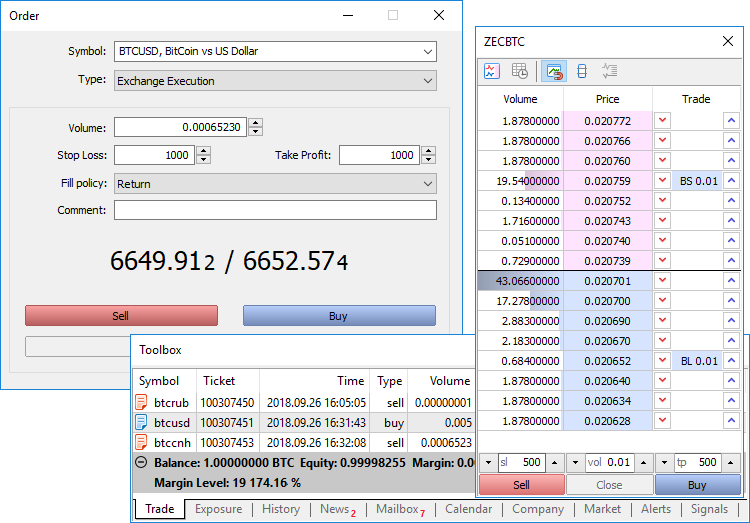Click the red Sell button in Order window
750x523 pixels.
point(121,316)
